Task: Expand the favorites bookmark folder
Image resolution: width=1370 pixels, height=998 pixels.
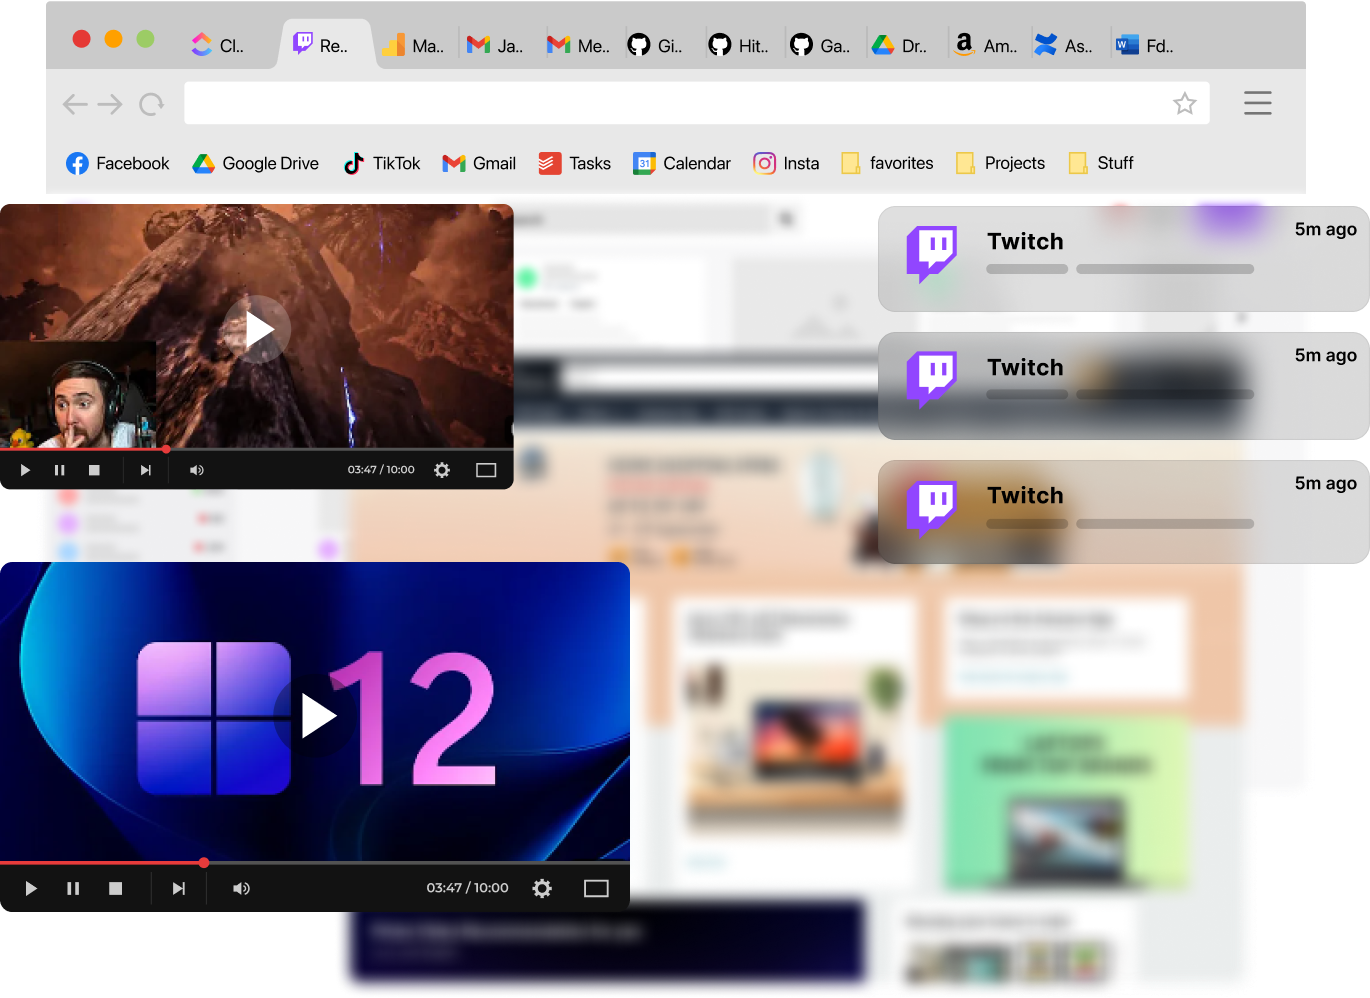Action: tap(887, 163)
